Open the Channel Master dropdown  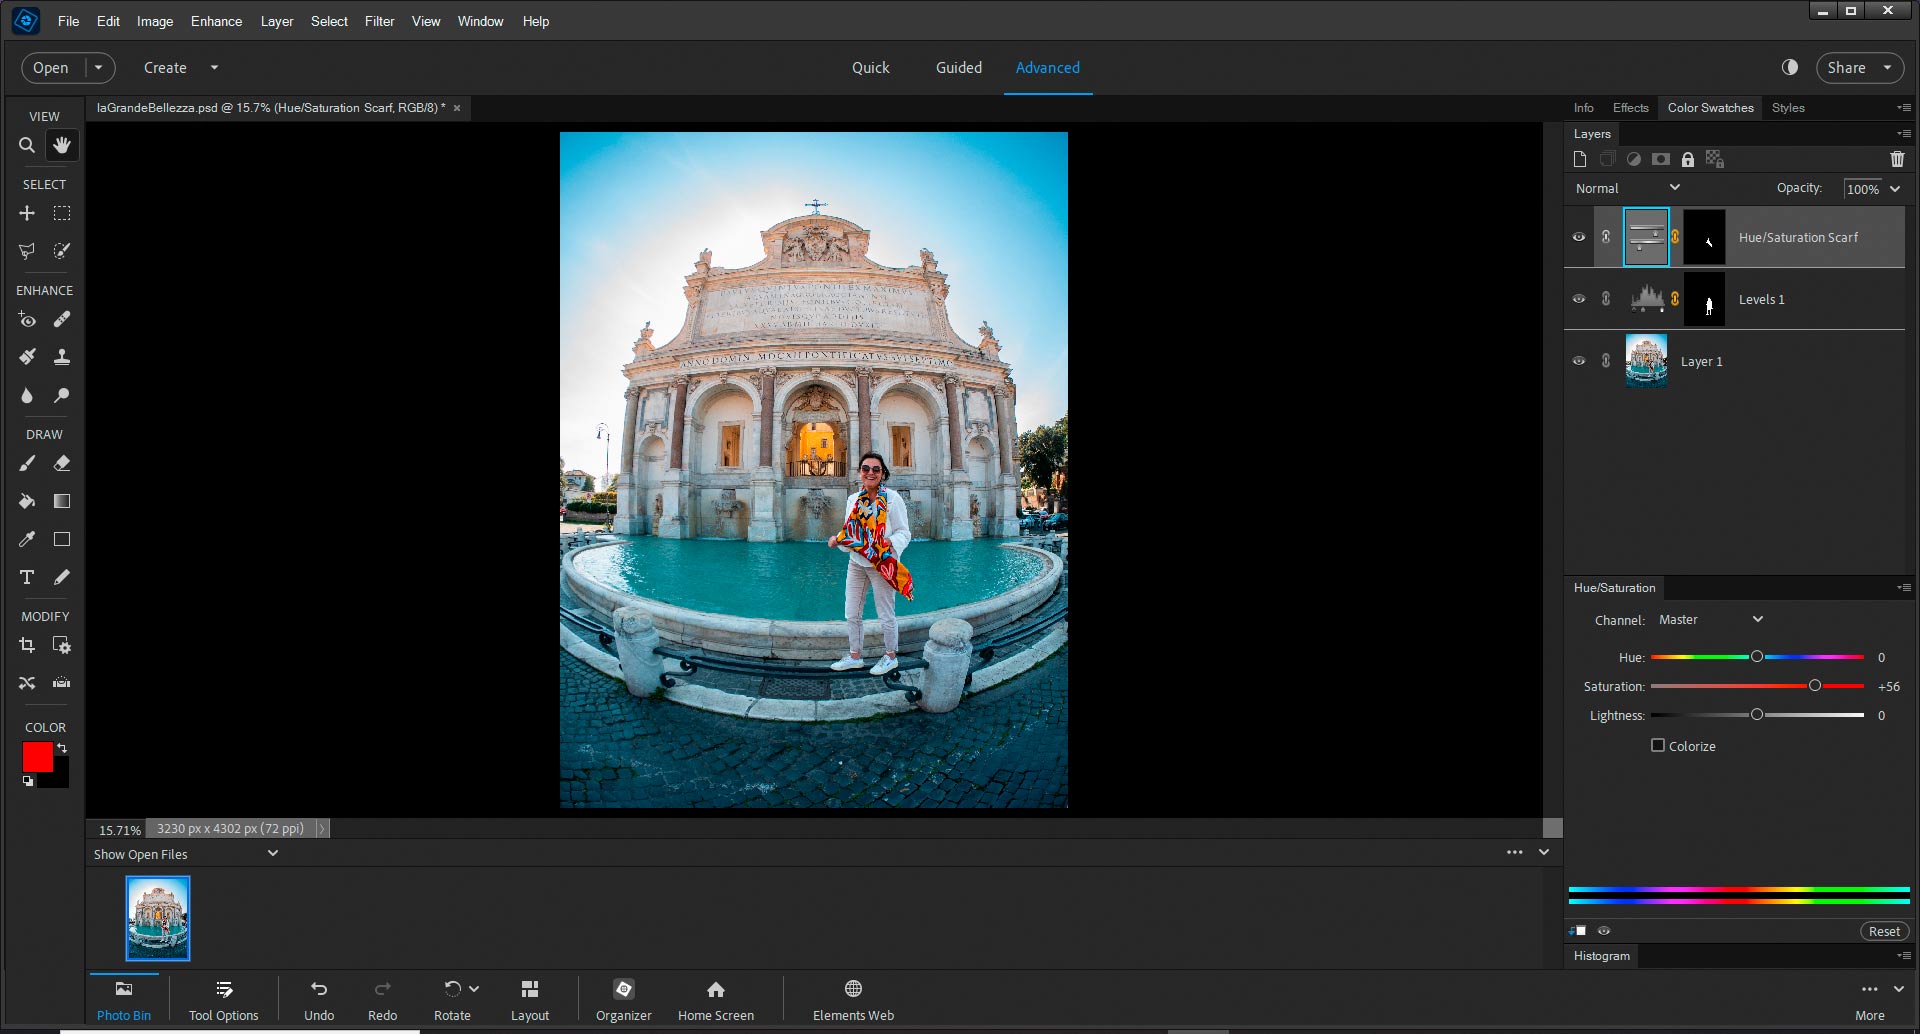click(1710, 620)
